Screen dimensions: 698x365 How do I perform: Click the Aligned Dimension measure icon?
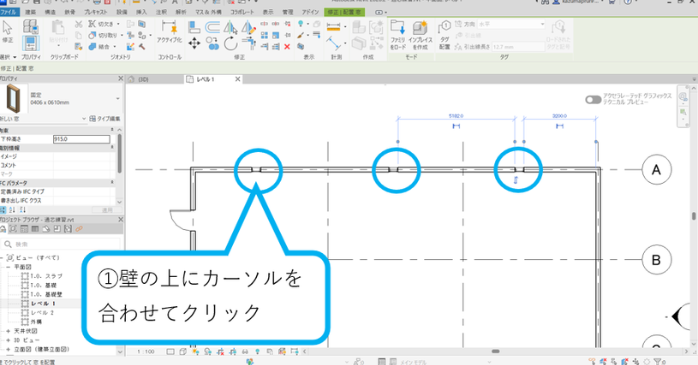click(x=333, y=28)
